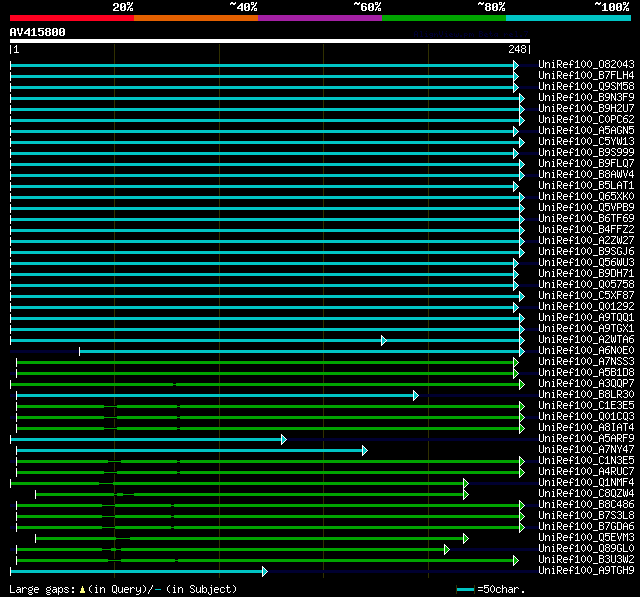Click the UniRef100_A8IAT4 label

(586, 428)
